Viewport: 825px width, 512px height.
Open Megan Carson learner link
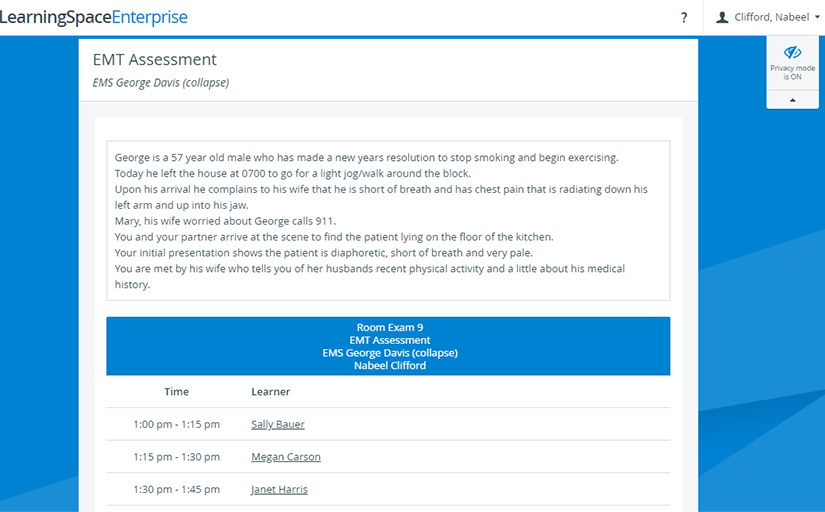click(286, 457)
